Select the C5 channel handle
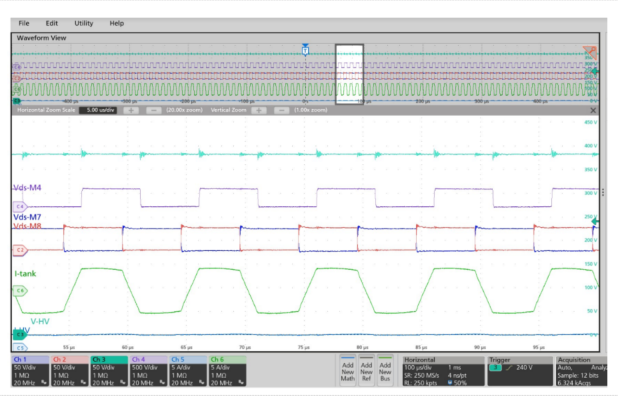The height and width of the screenshot is (399, 618). (x=20, y=347)
